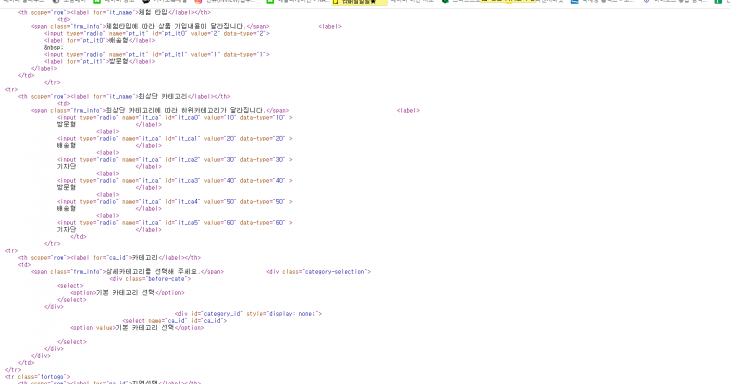This screenshot has width=730, height=384.
Task: Click the source line with id it_ca3 value 40
Action: 175,181
